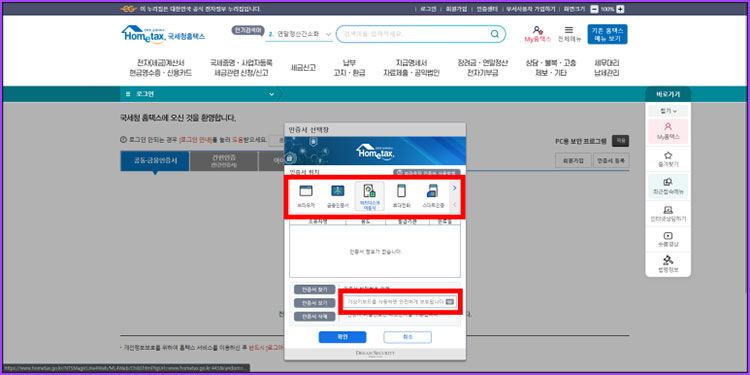Open 납부 고지·환급 menu
This screenshot has height=375, width=750.
[349, 68]
